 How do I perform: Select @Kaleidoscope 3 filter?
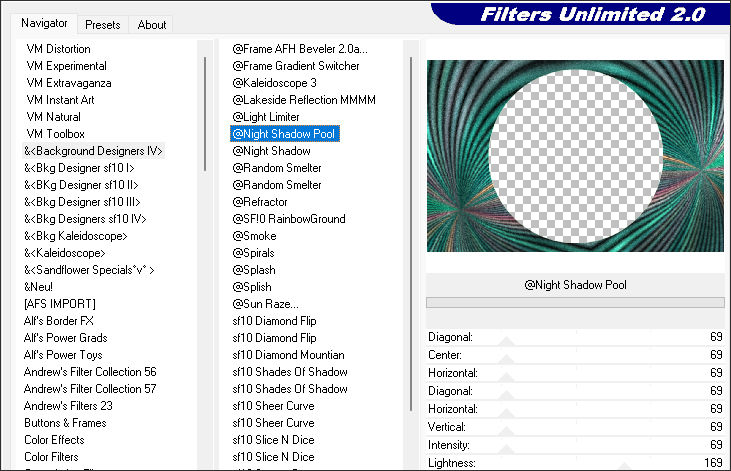coord(274,83)
